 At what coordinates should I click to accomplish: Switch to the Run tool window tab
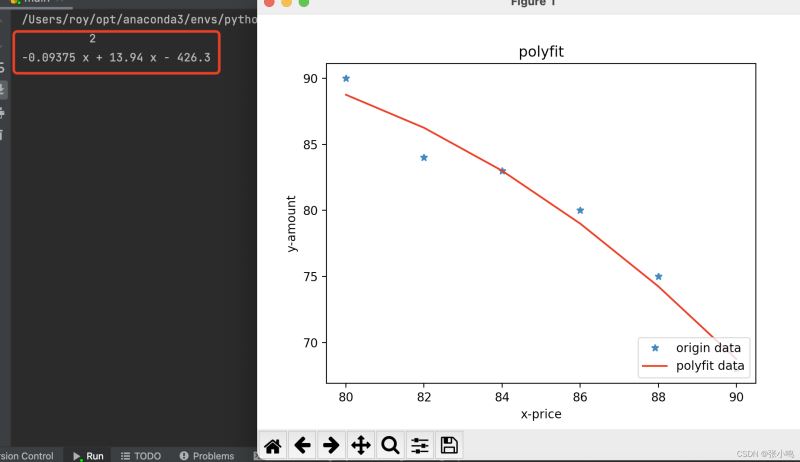88,455
